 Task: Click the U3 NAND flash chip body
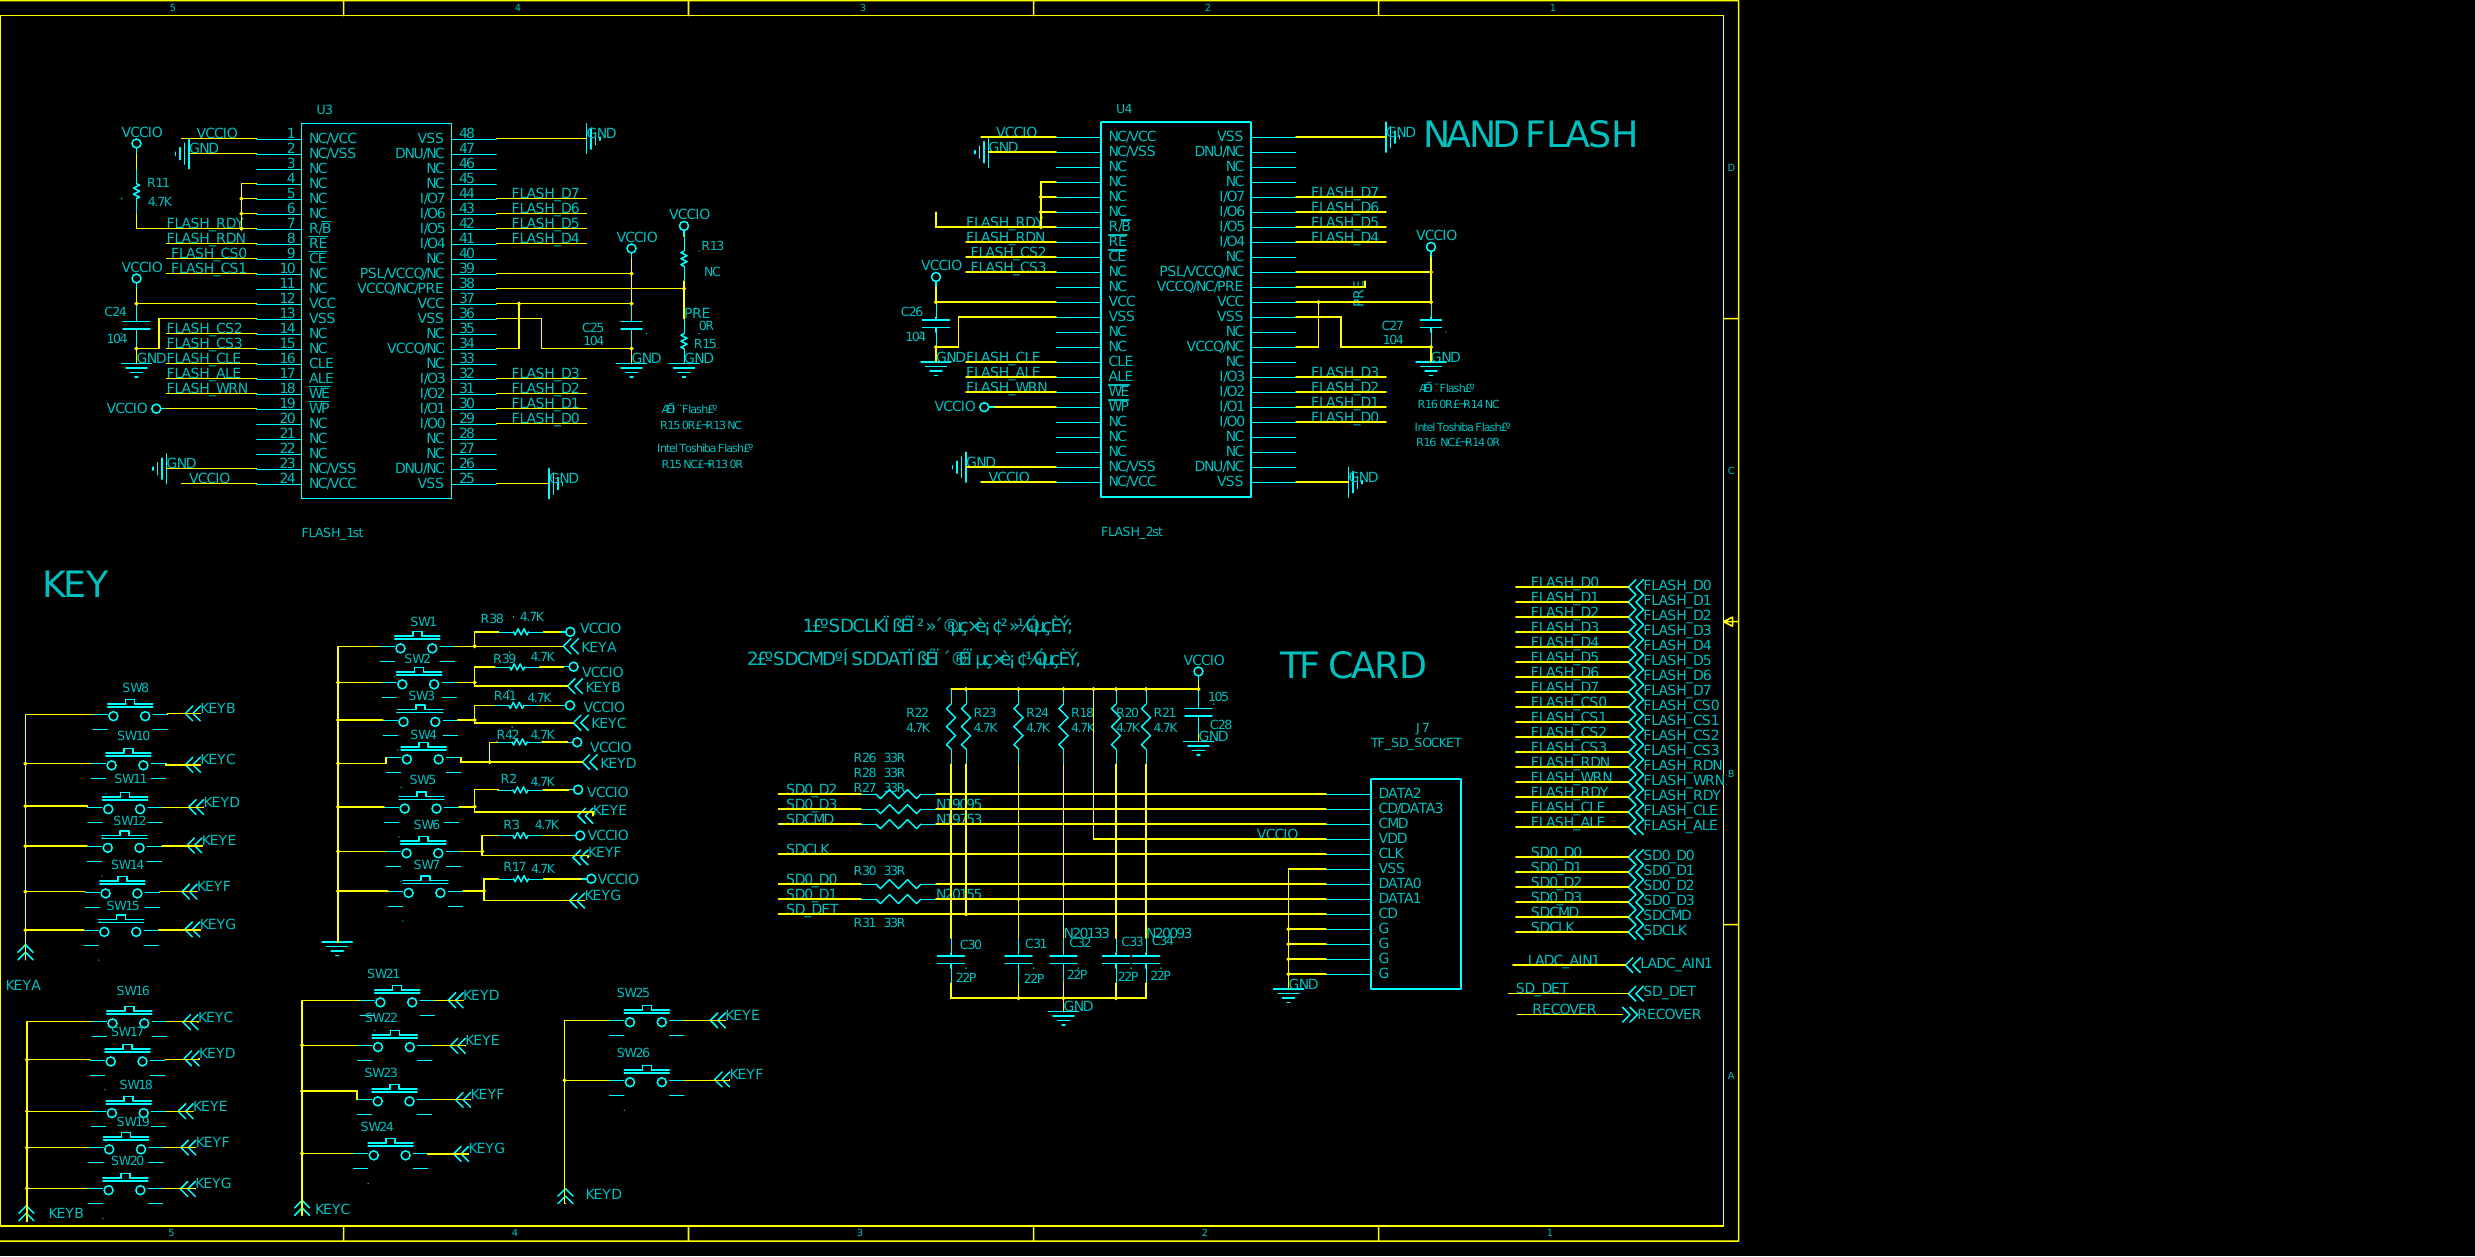(375, 310)
